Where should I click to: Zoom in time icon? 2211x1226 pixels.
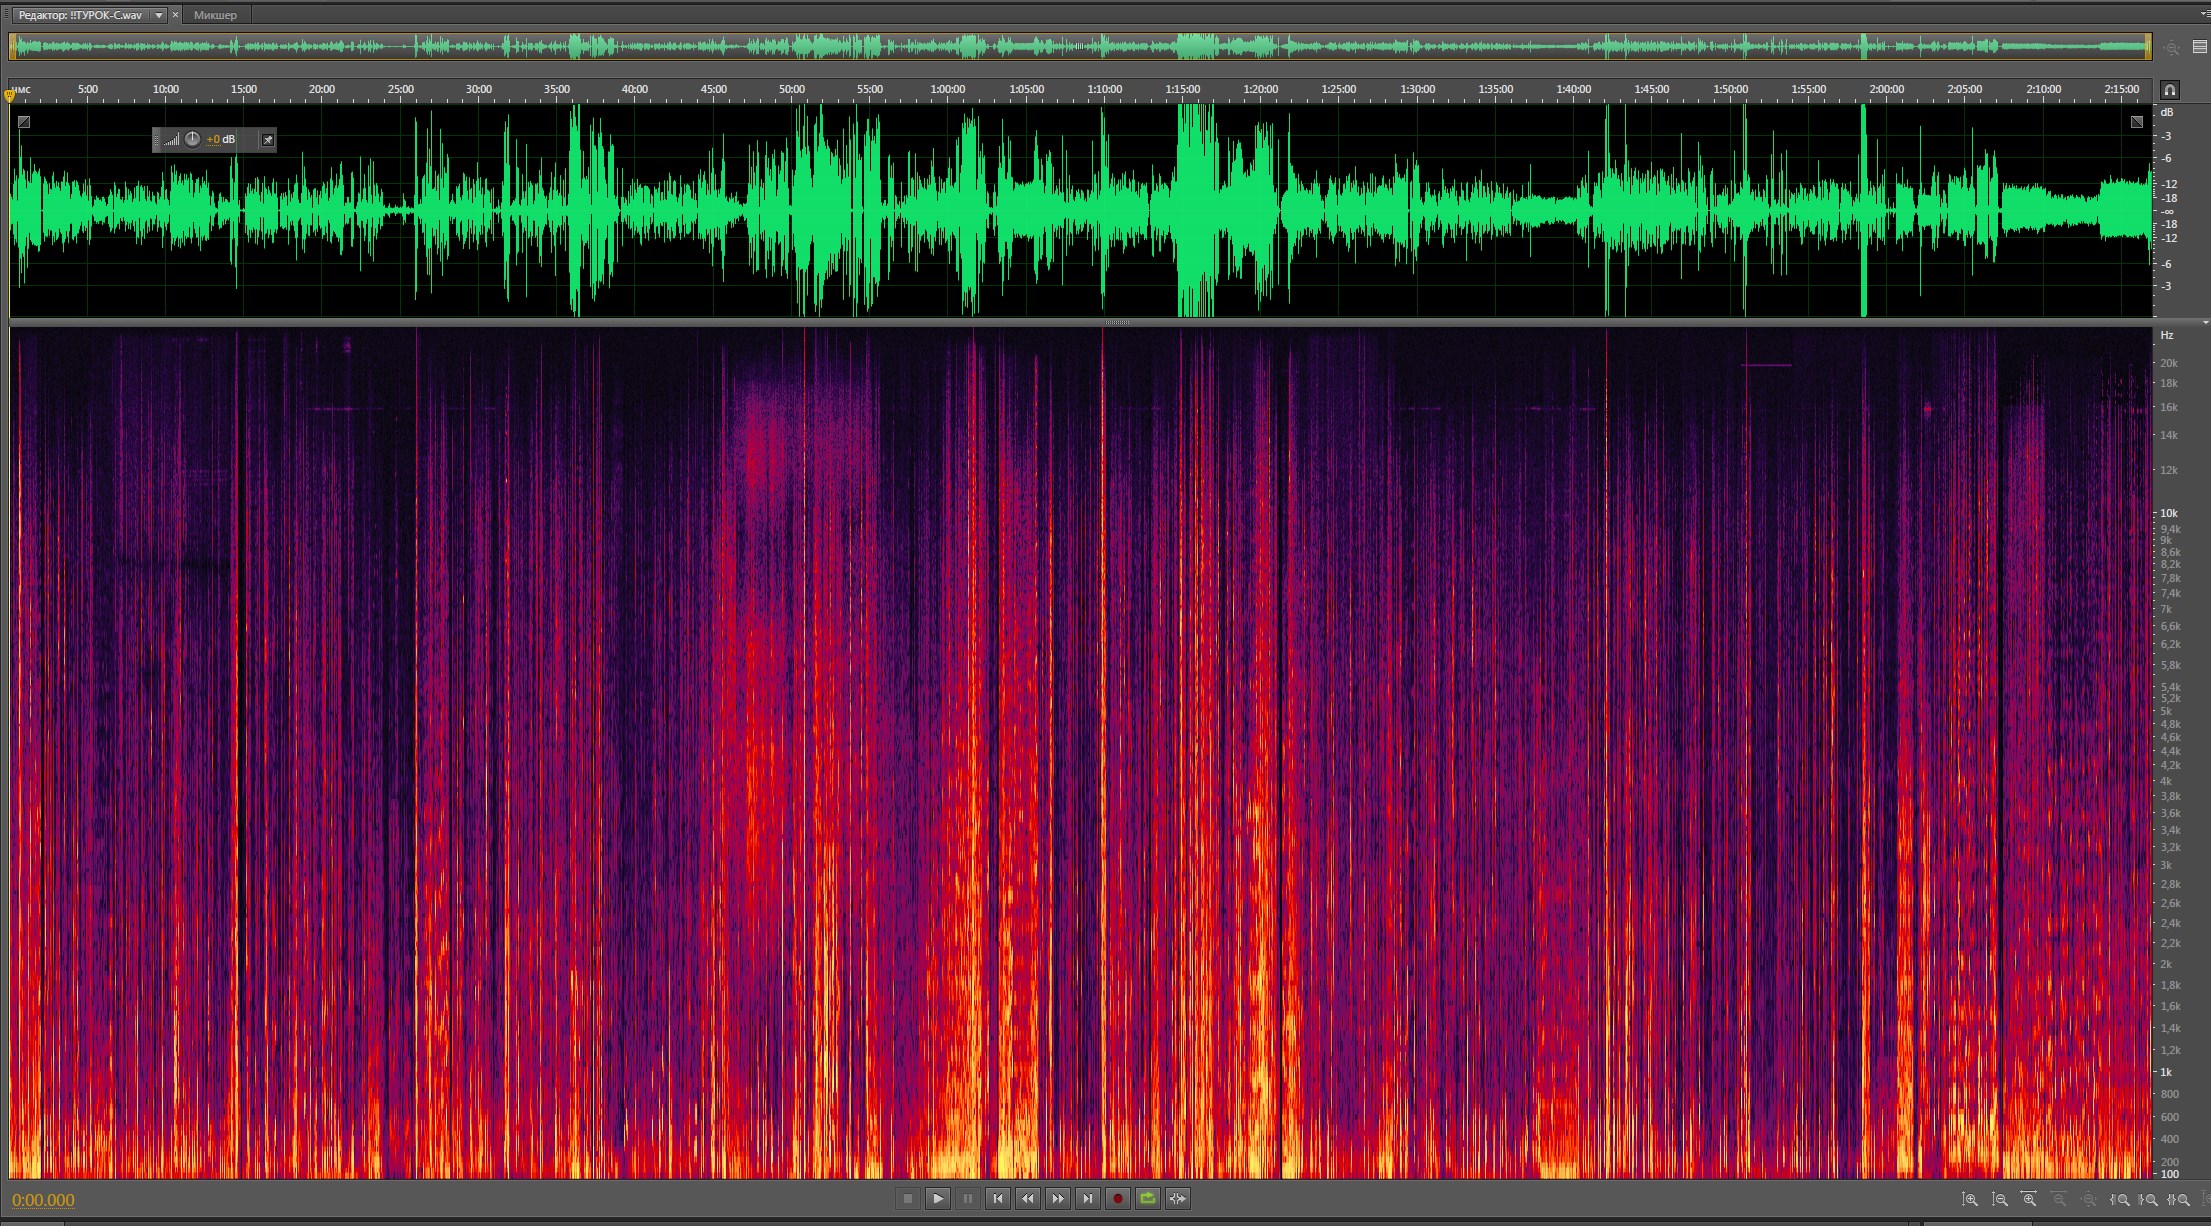point(2029,1199)
